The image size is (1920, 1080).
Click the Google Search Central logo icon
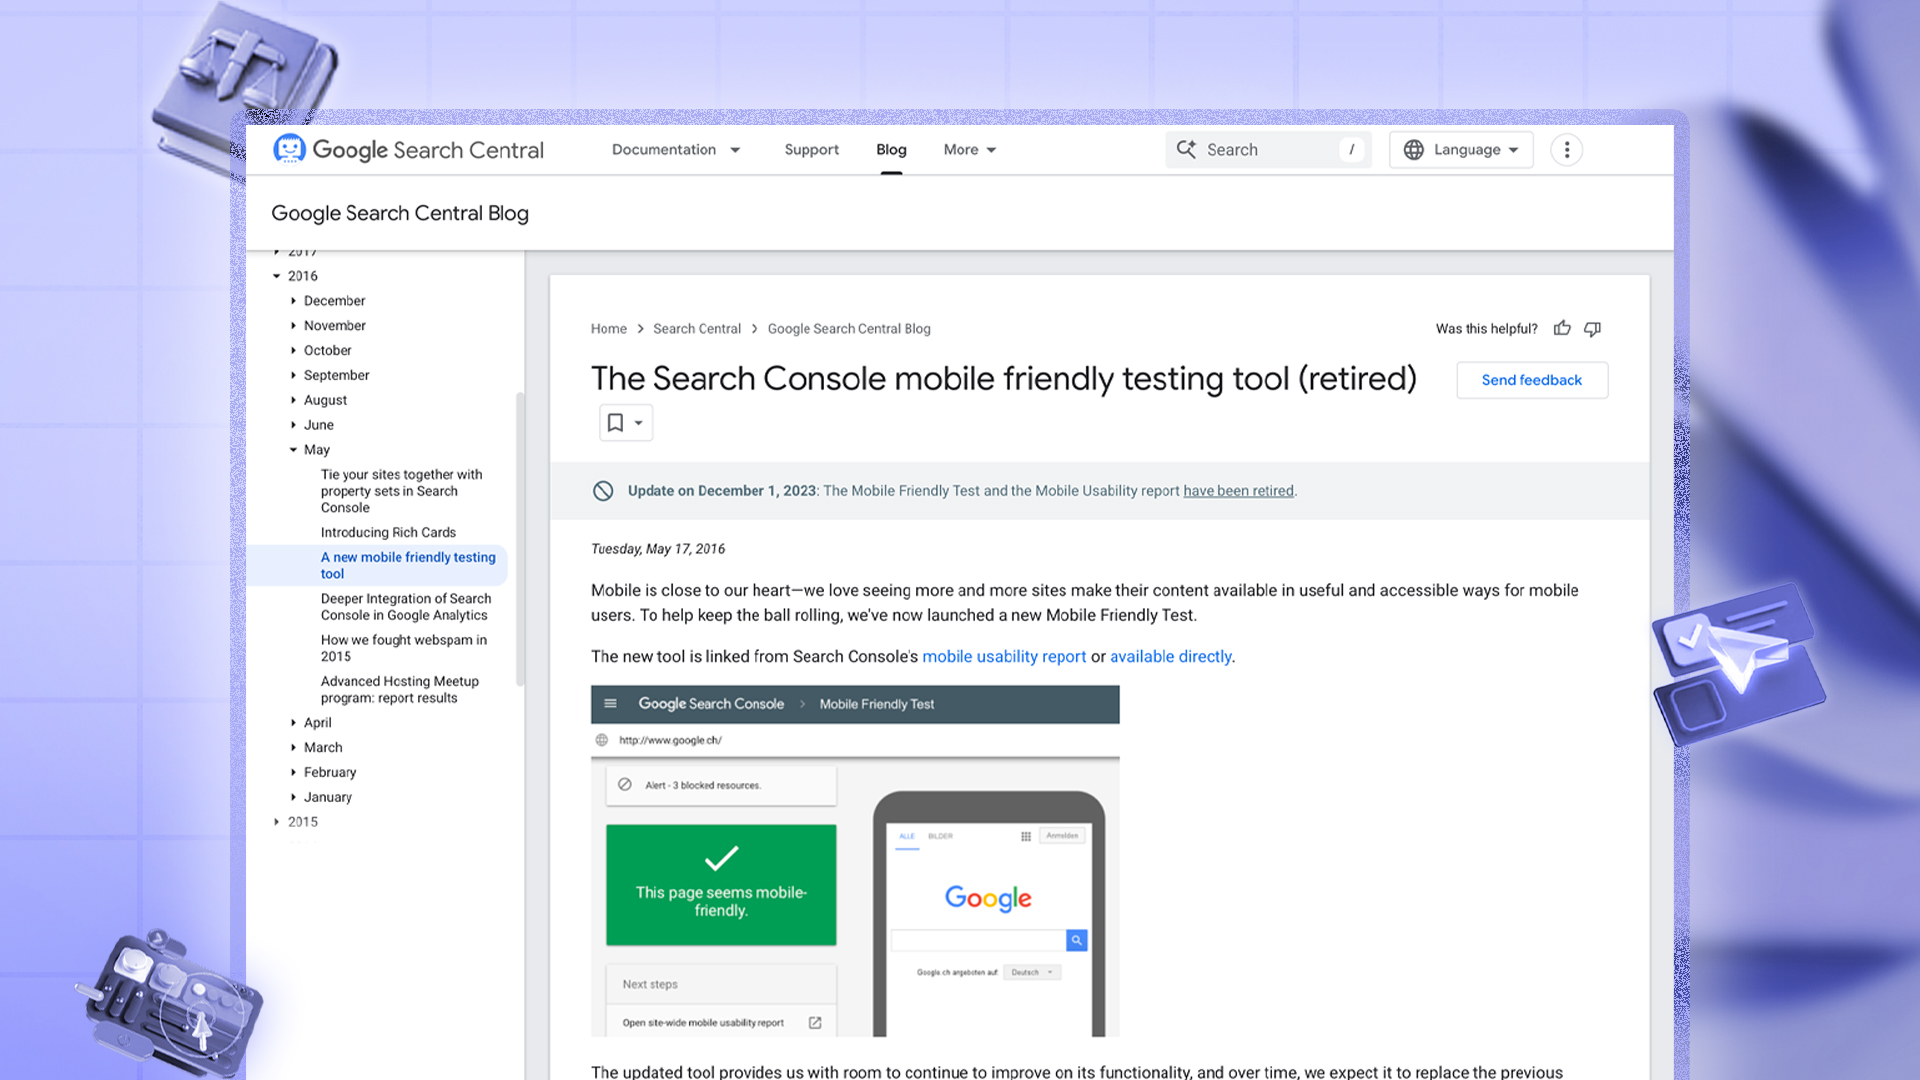[289, 149]
